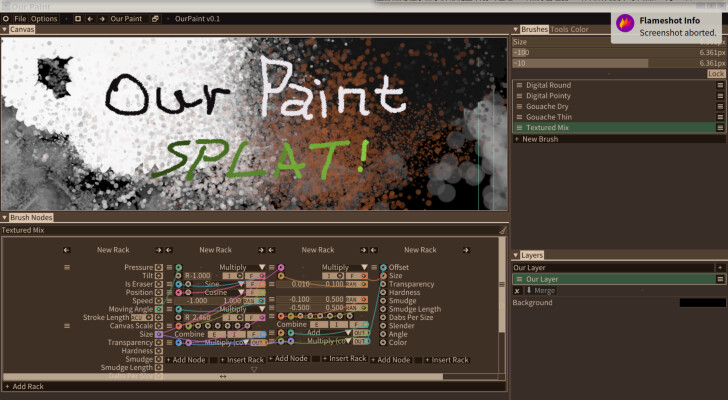Select the Our Layer row in the layers list
Screen dimensions: 728x400
619,279
